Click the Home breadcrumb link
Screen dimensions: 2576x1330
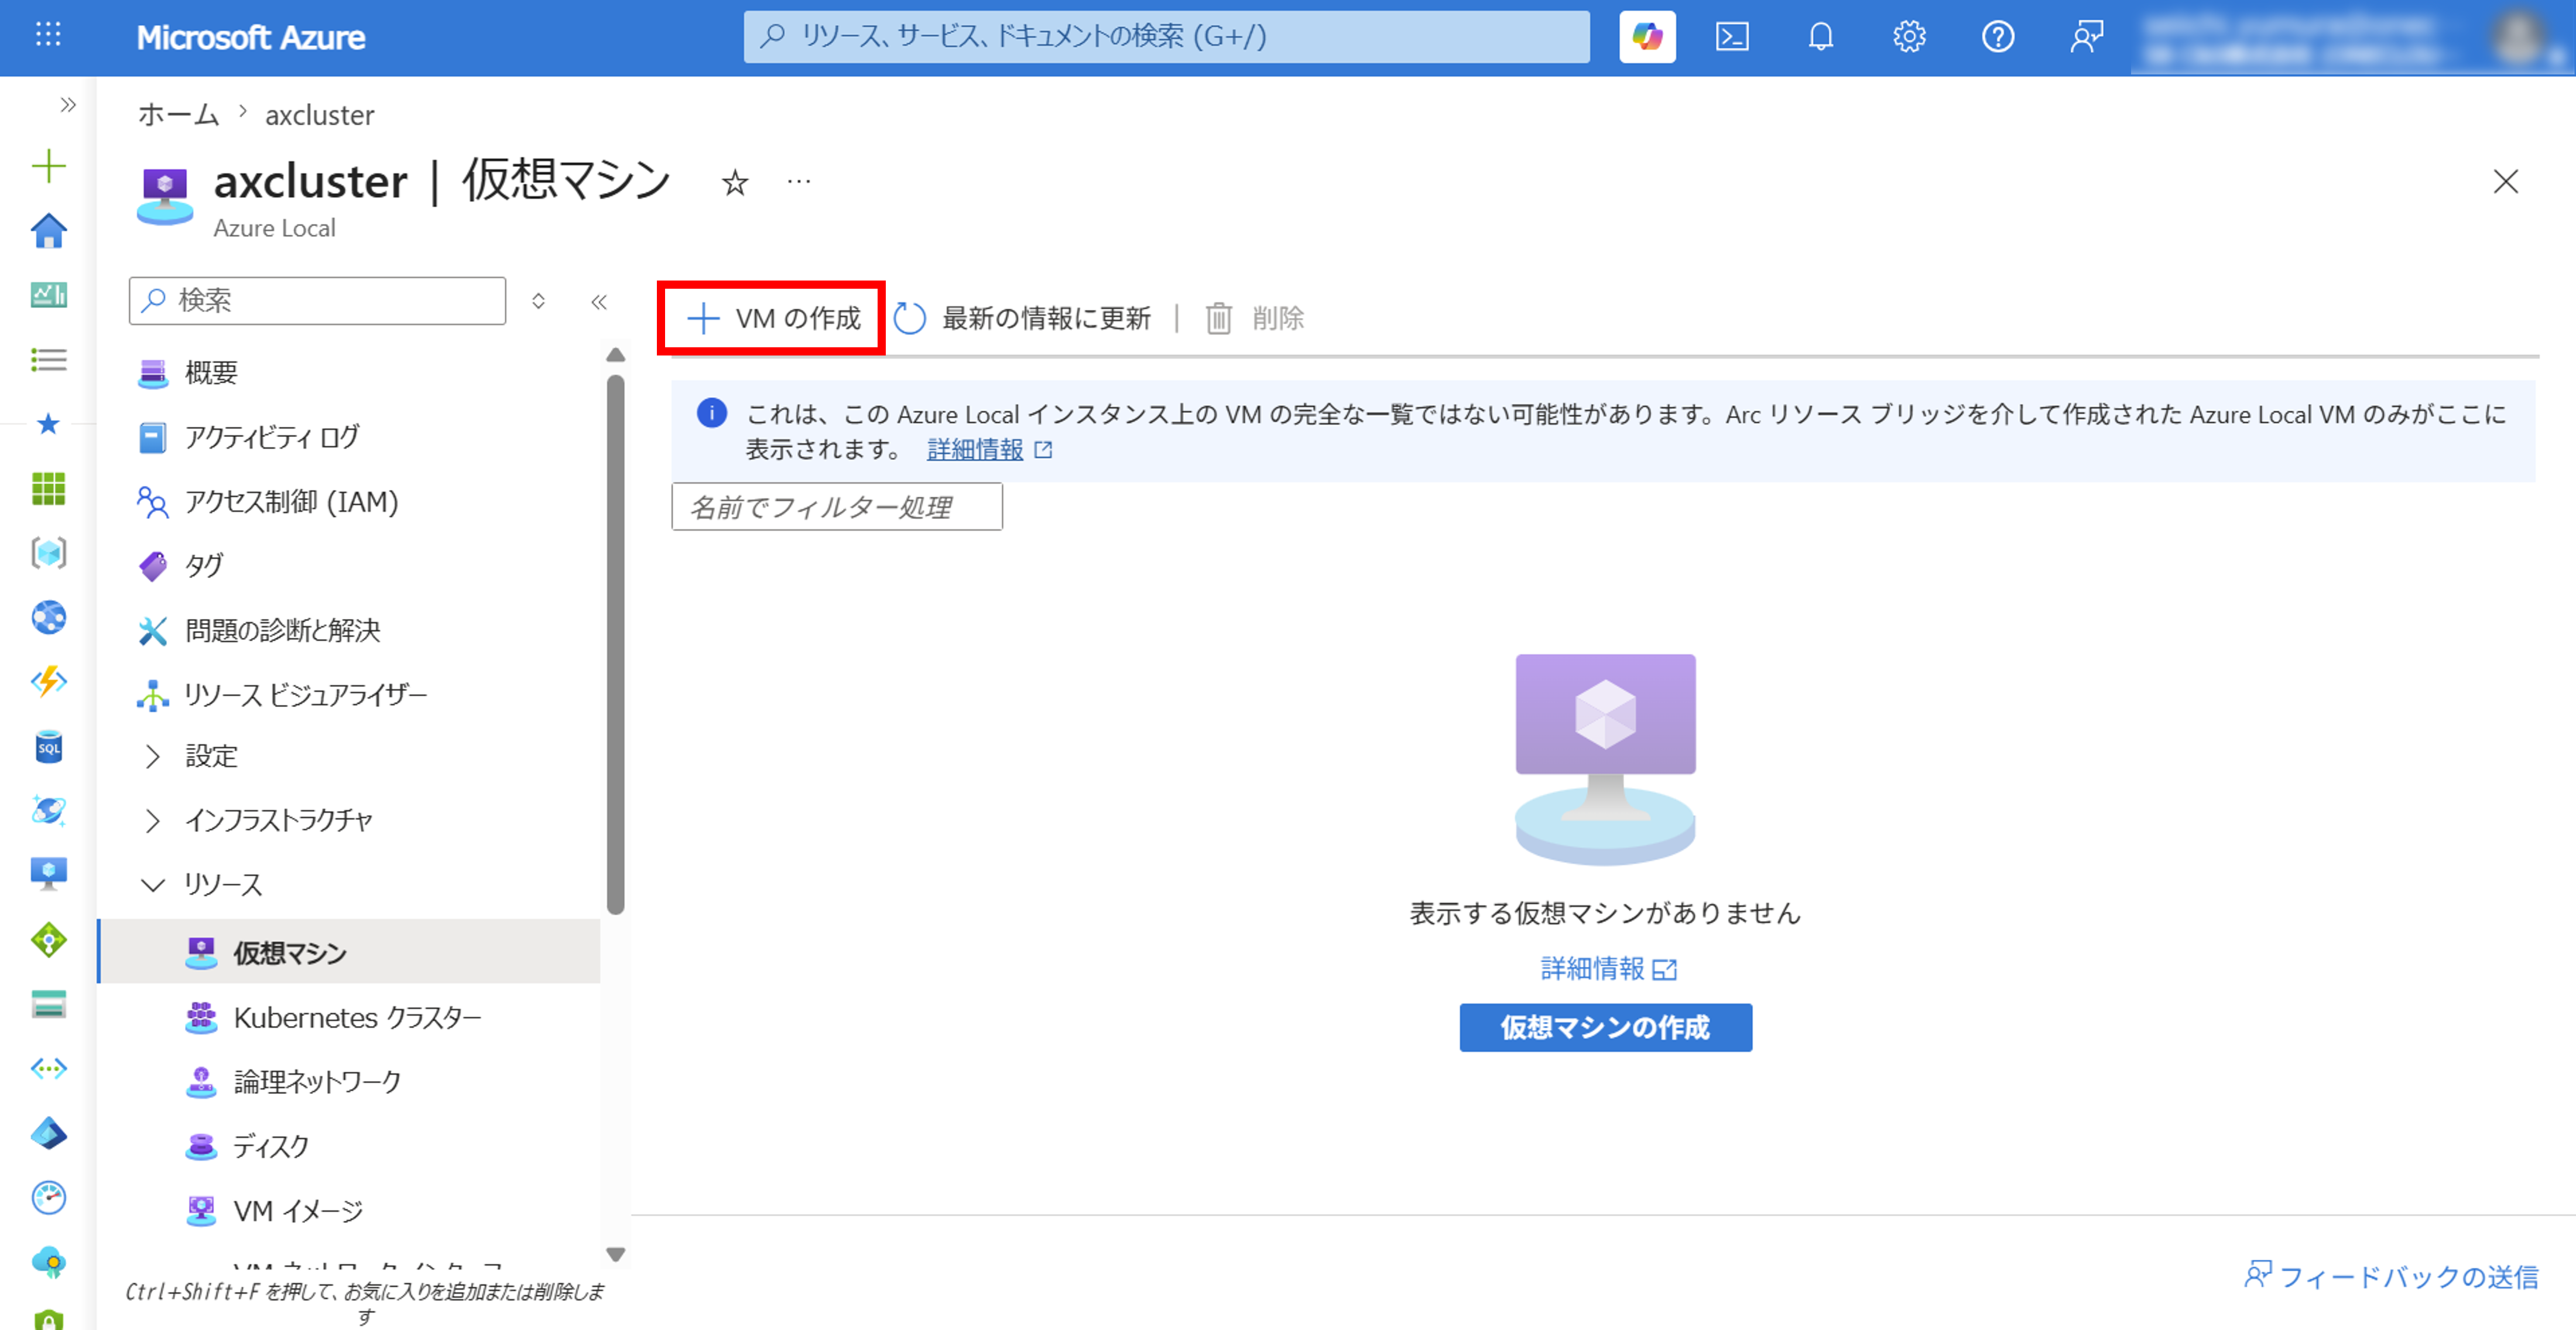point(178,114)
